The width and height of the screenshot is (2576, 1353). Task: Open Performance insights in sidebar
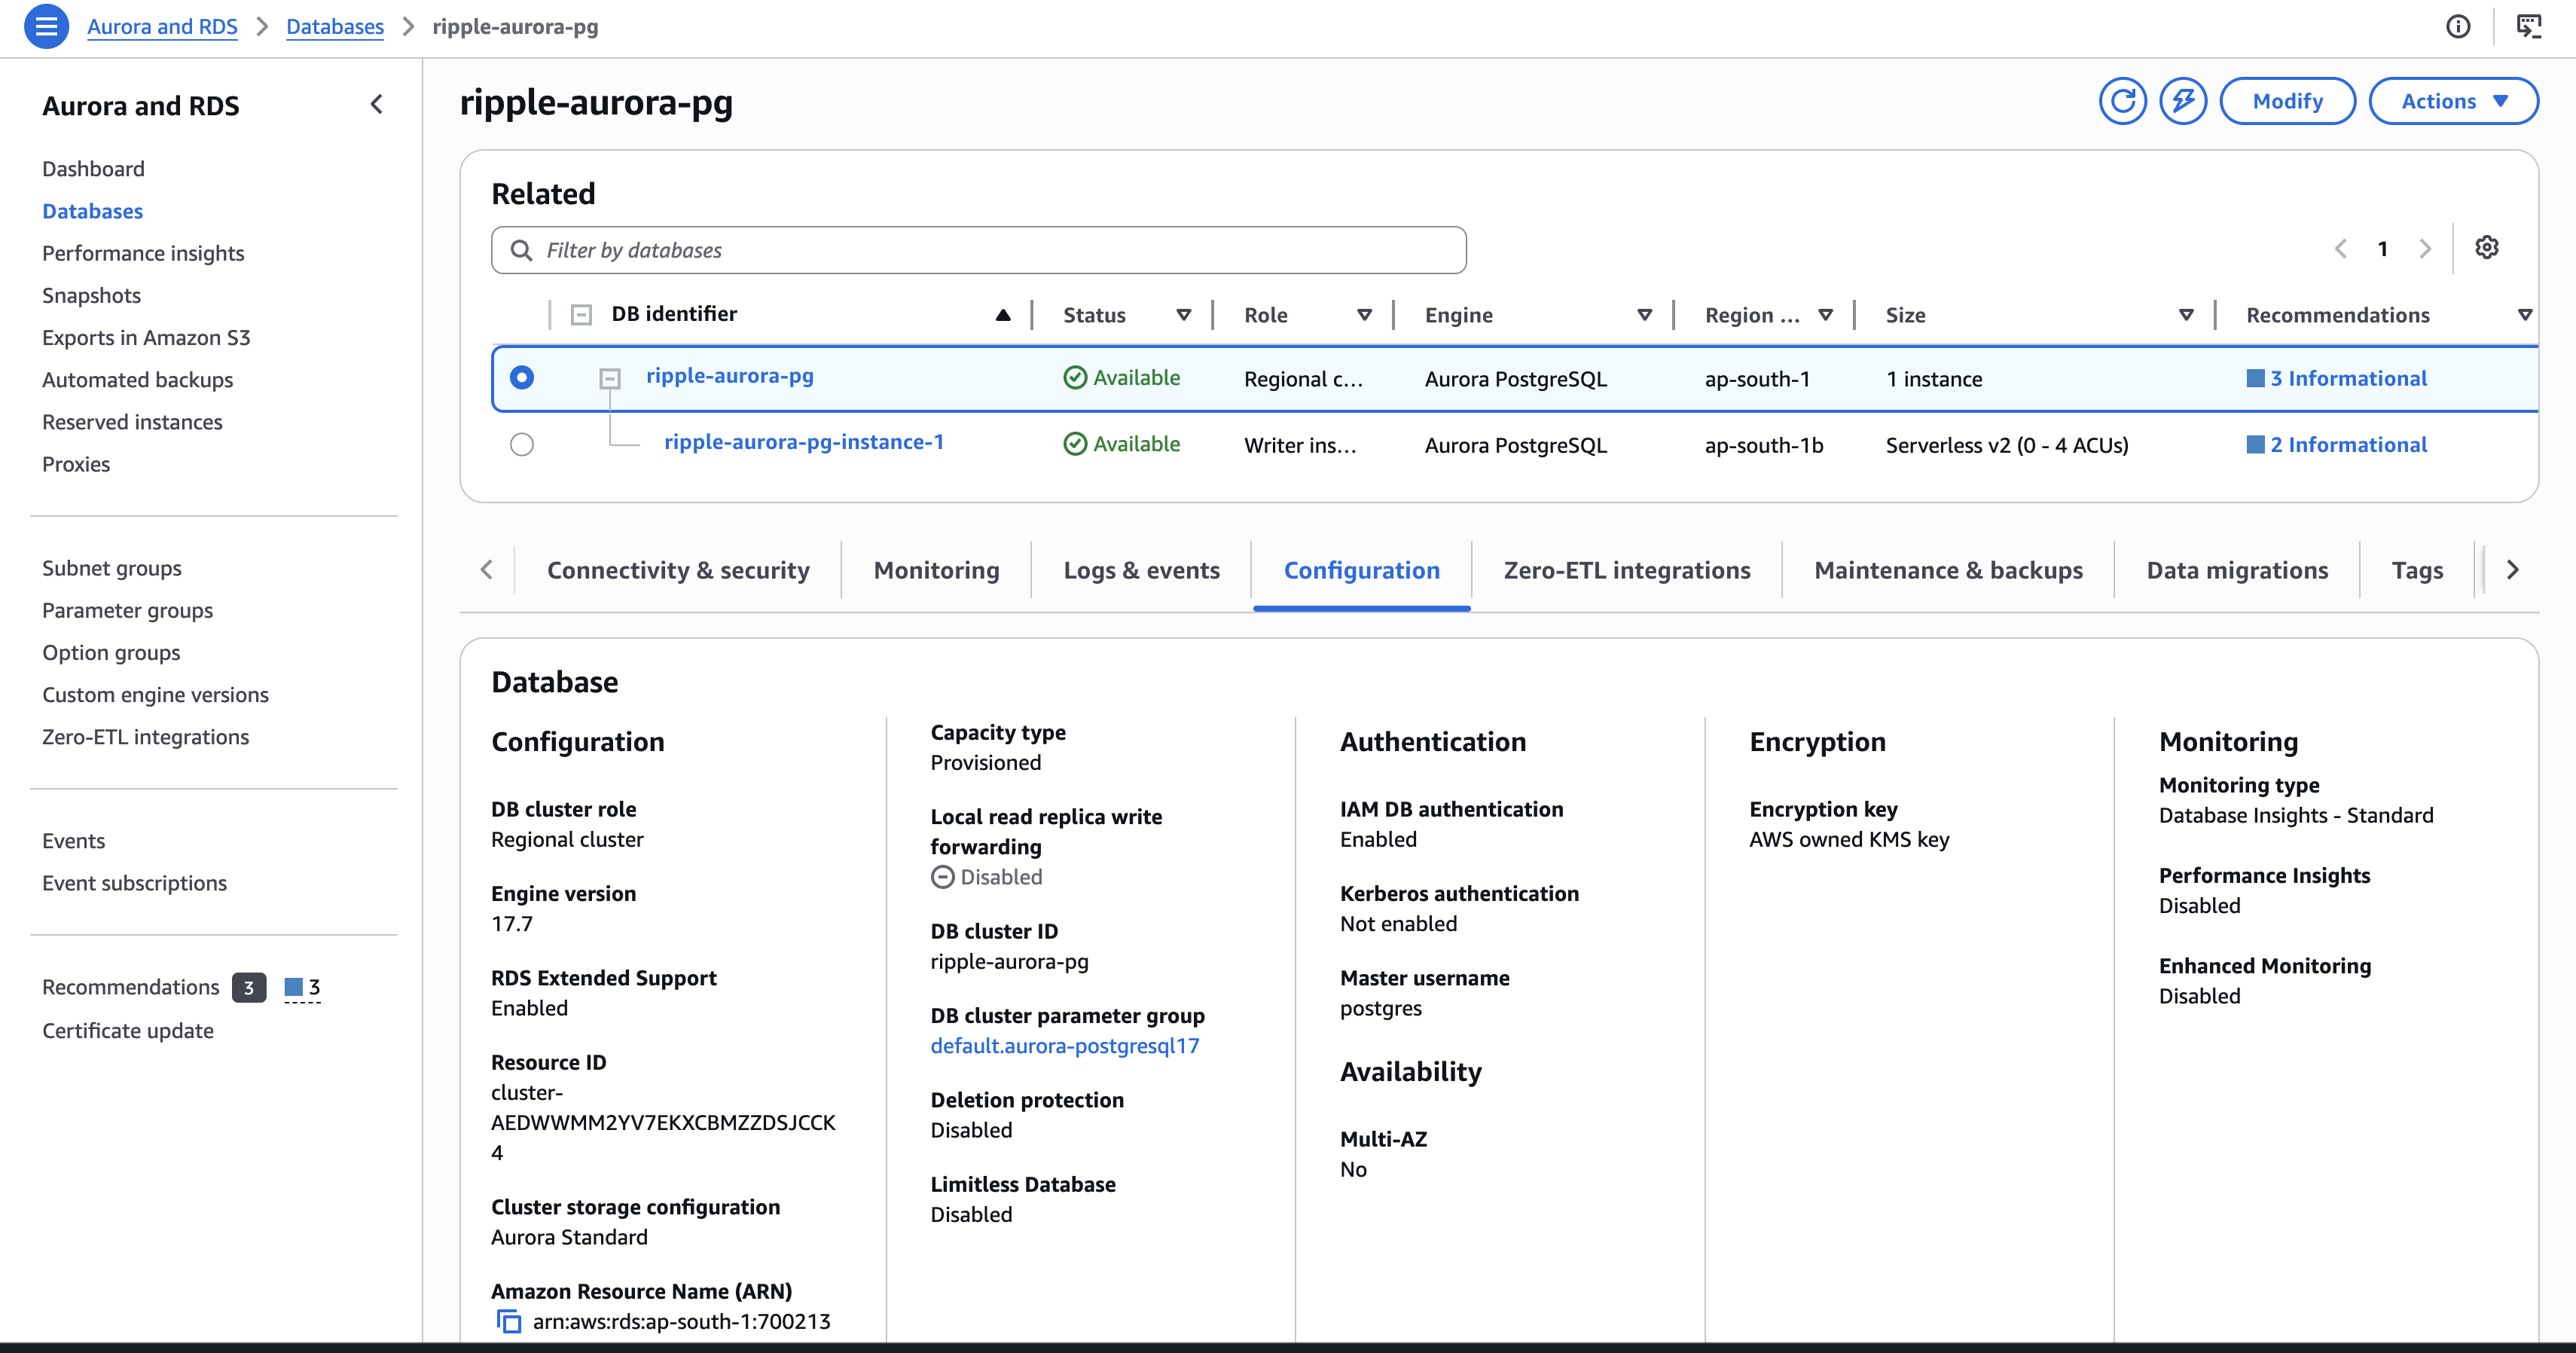(143, 253)
